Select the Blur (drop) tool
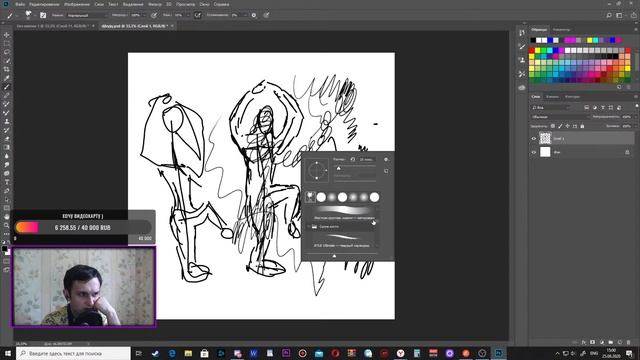Viewport: 640px width, 360px height. 7,156
